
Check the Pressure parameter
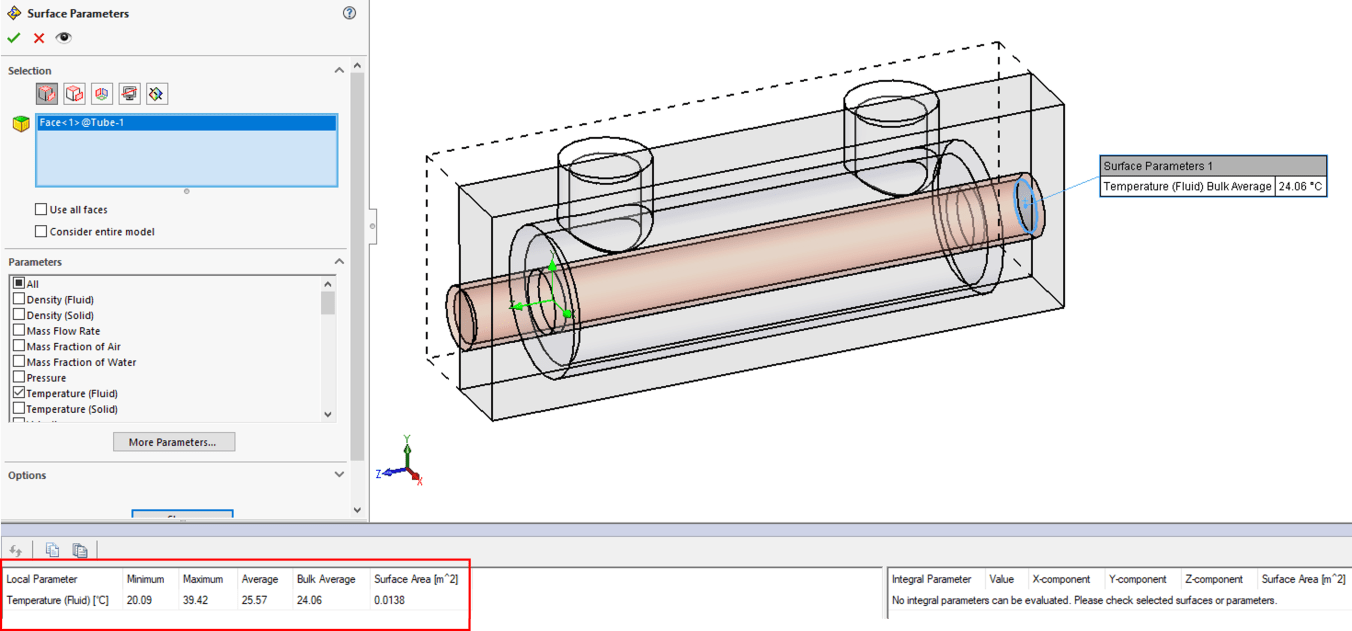[18, 377]
